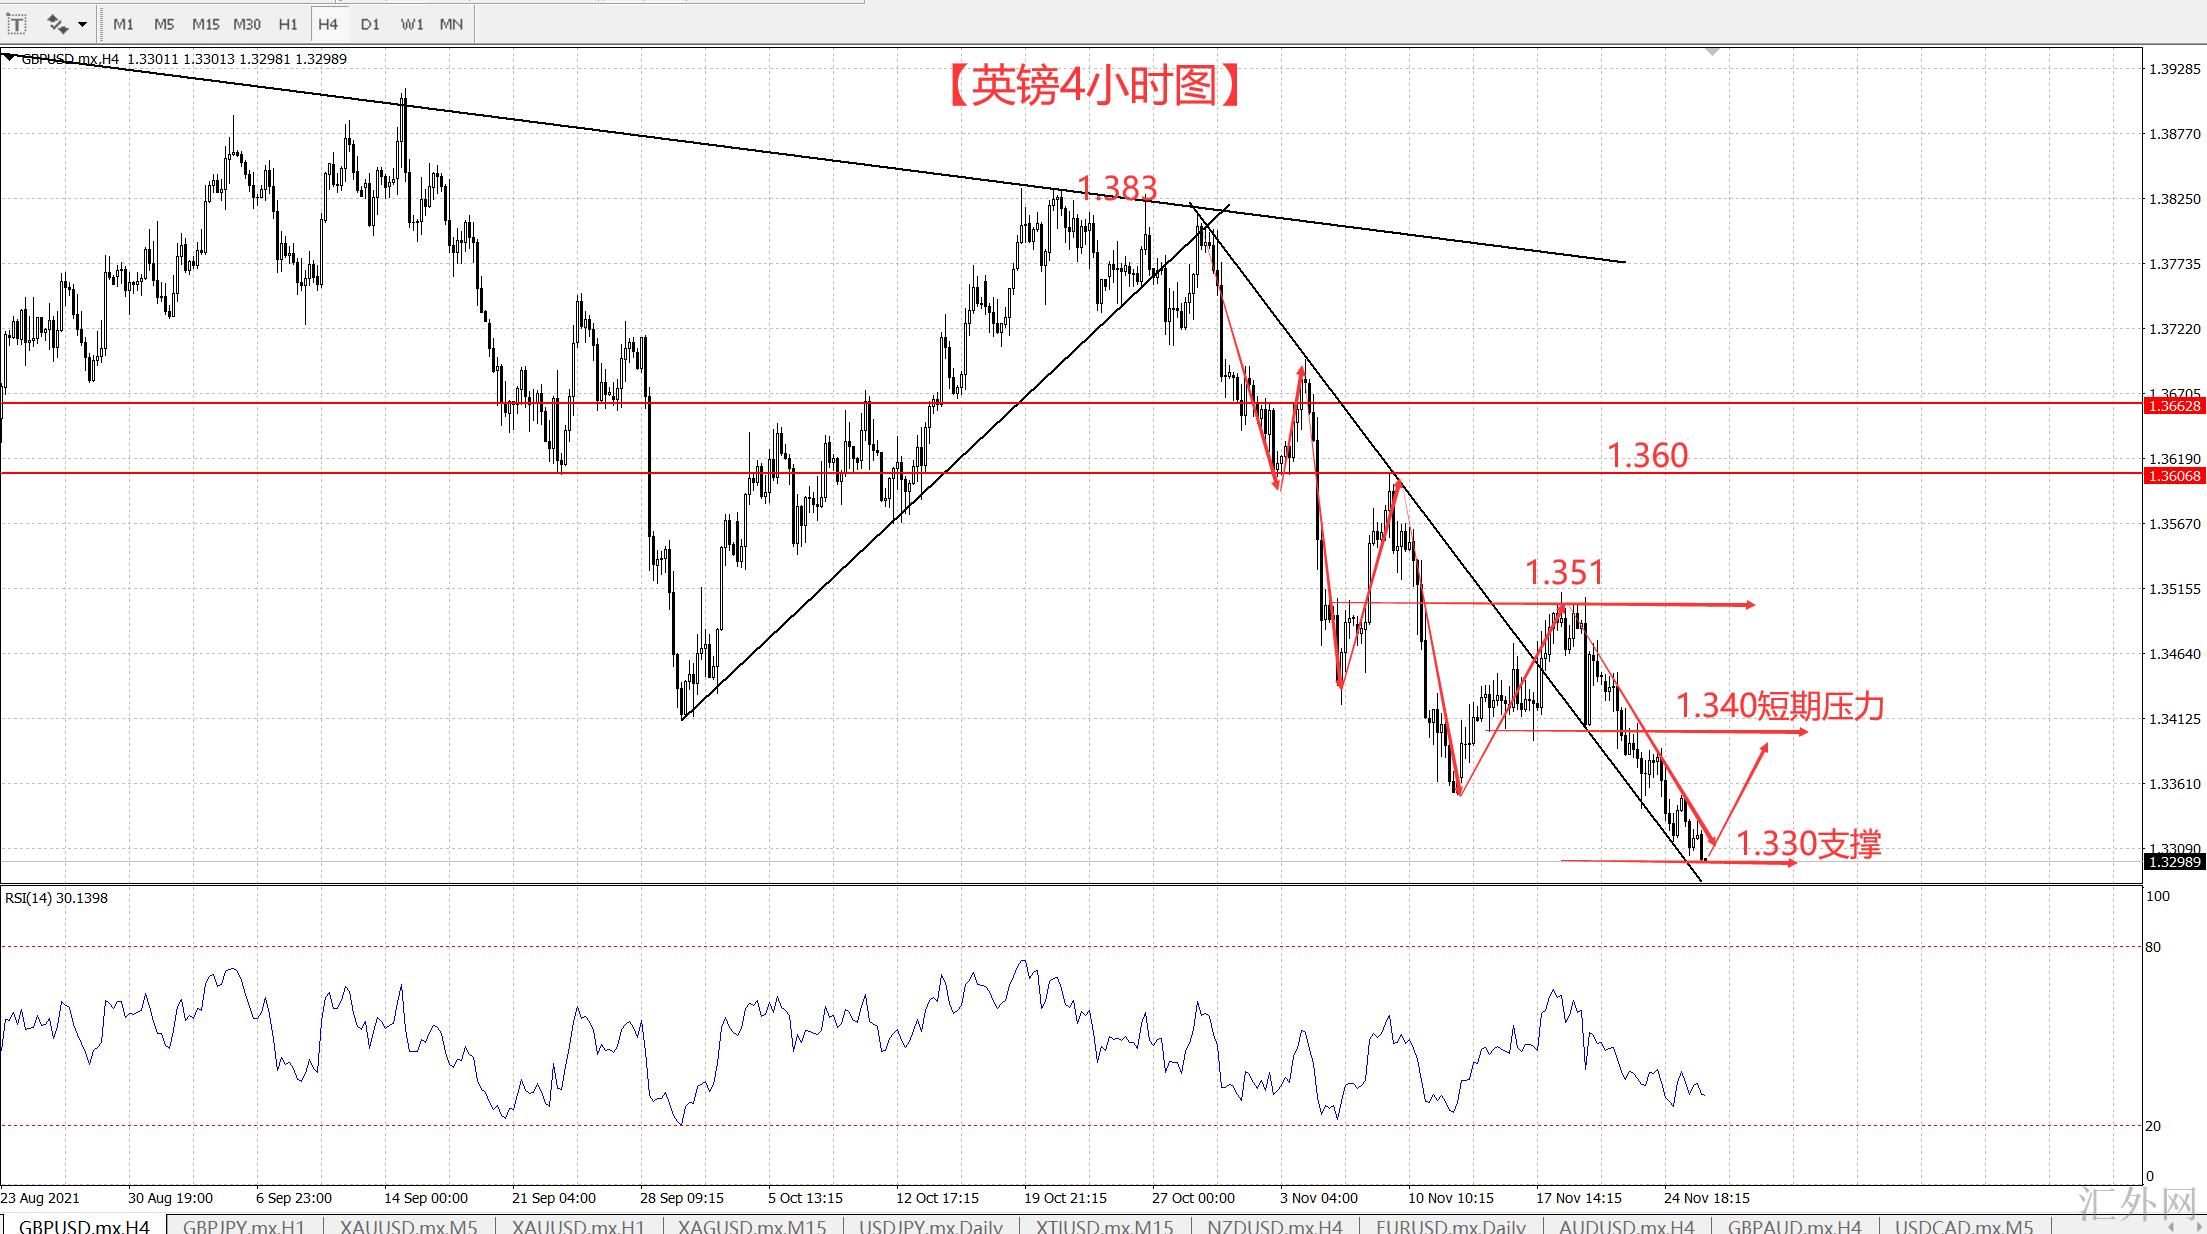Click the current price 1.32989 label

pyautogui.click(x=2174, y=862)
